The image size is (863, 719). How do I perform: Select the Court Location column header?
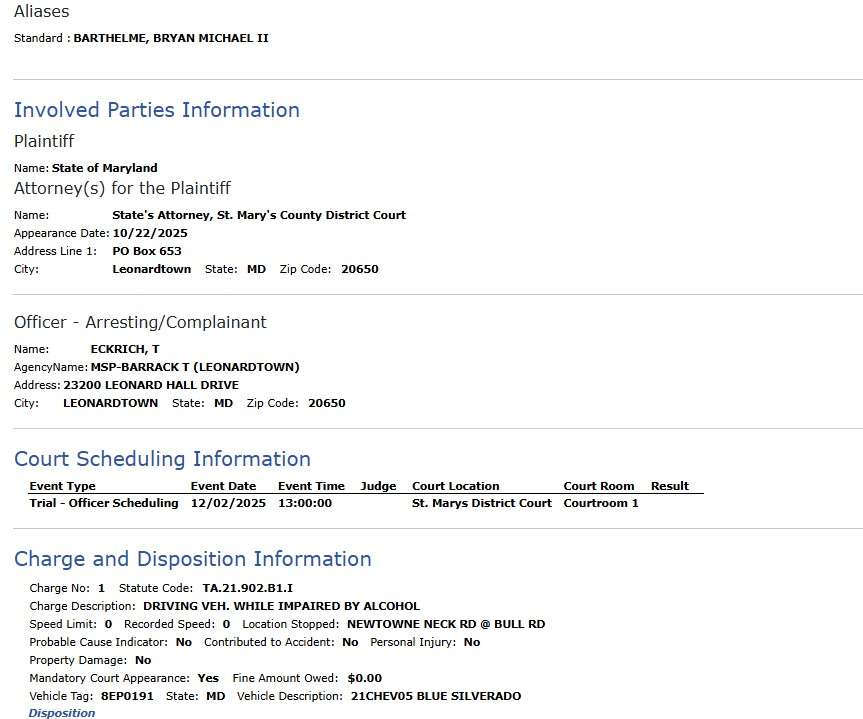(455, 486)
